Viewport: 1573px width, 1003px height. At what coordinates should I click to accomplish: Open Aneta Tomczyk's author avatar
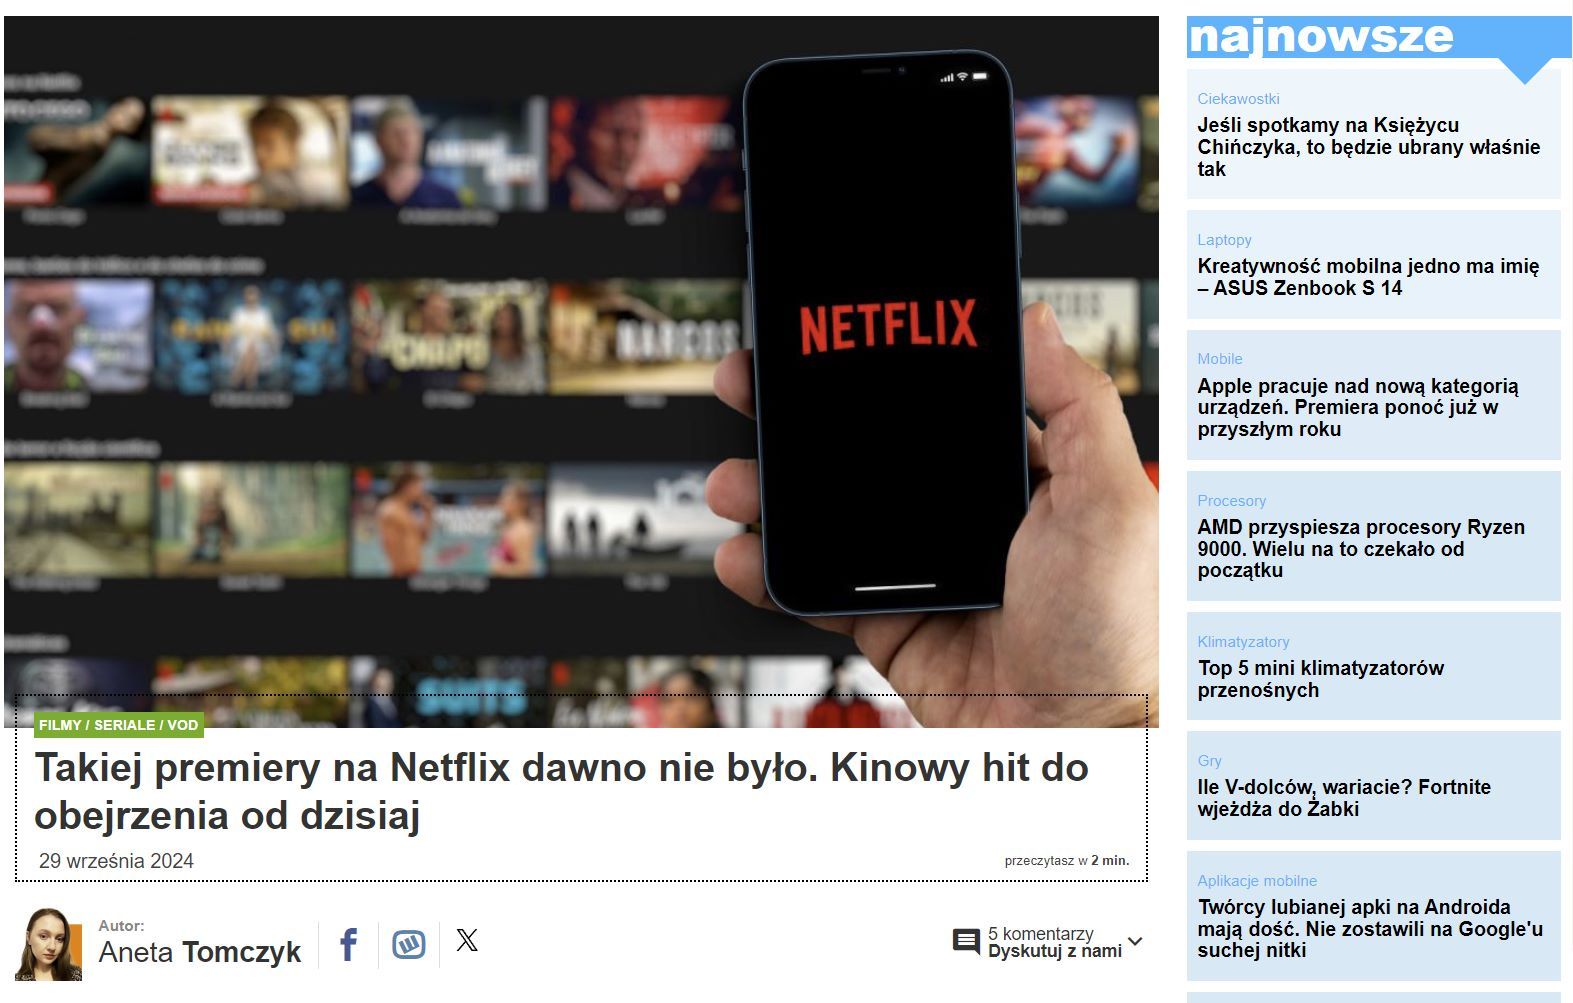tap(50, 944)
